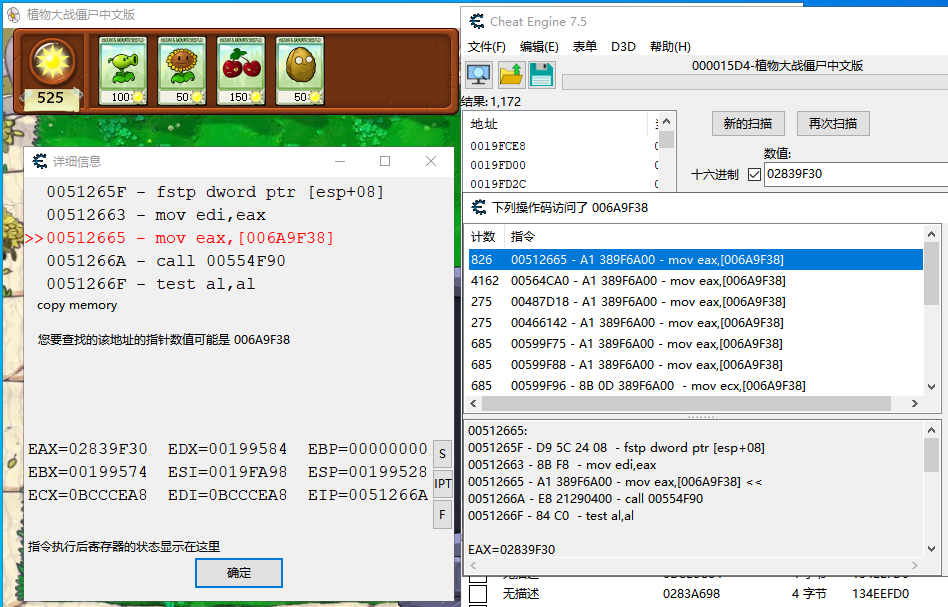
Task: Open process selector computer icon
Action: [479, 75]
